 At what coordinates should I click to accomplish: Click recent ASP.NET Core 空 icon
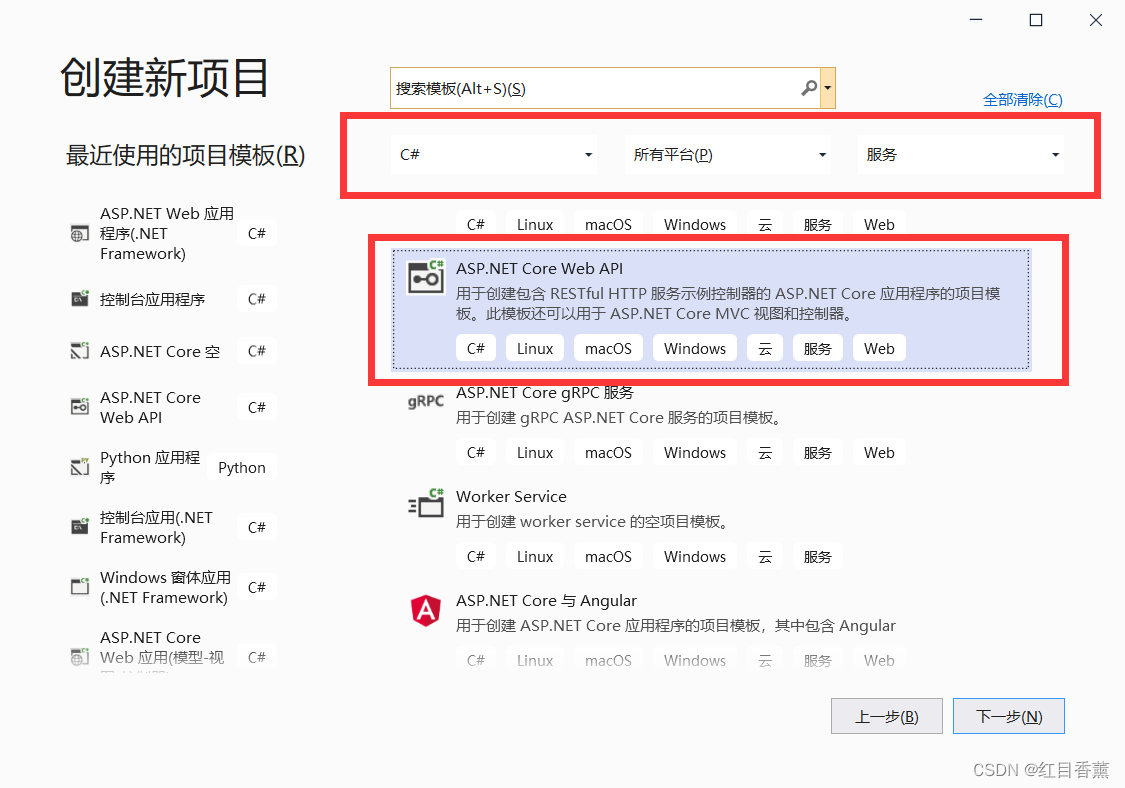[80, 350]
